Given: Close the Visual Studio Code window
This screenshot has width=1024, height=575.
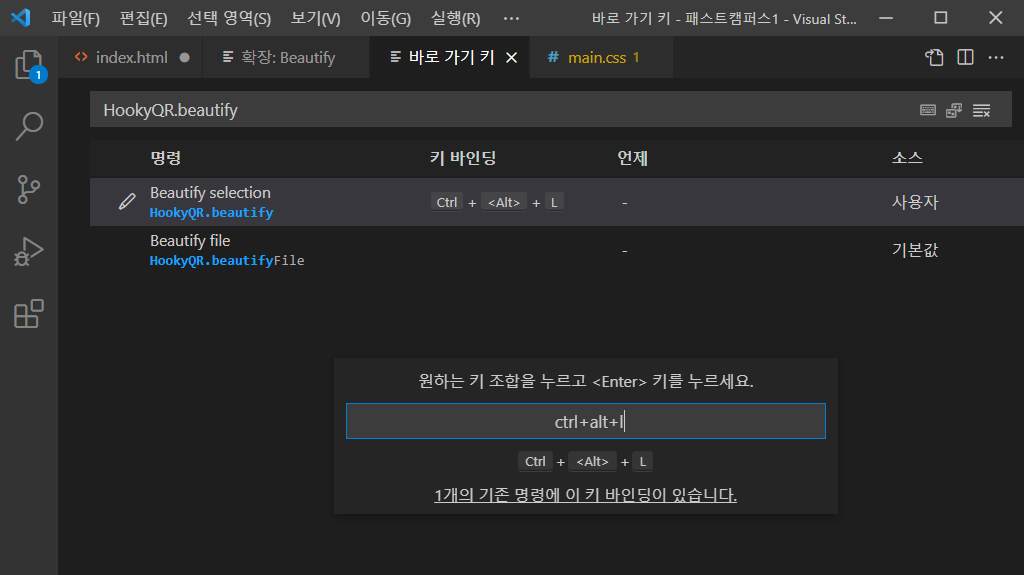Looking at the screenshot, I should 995,18.
